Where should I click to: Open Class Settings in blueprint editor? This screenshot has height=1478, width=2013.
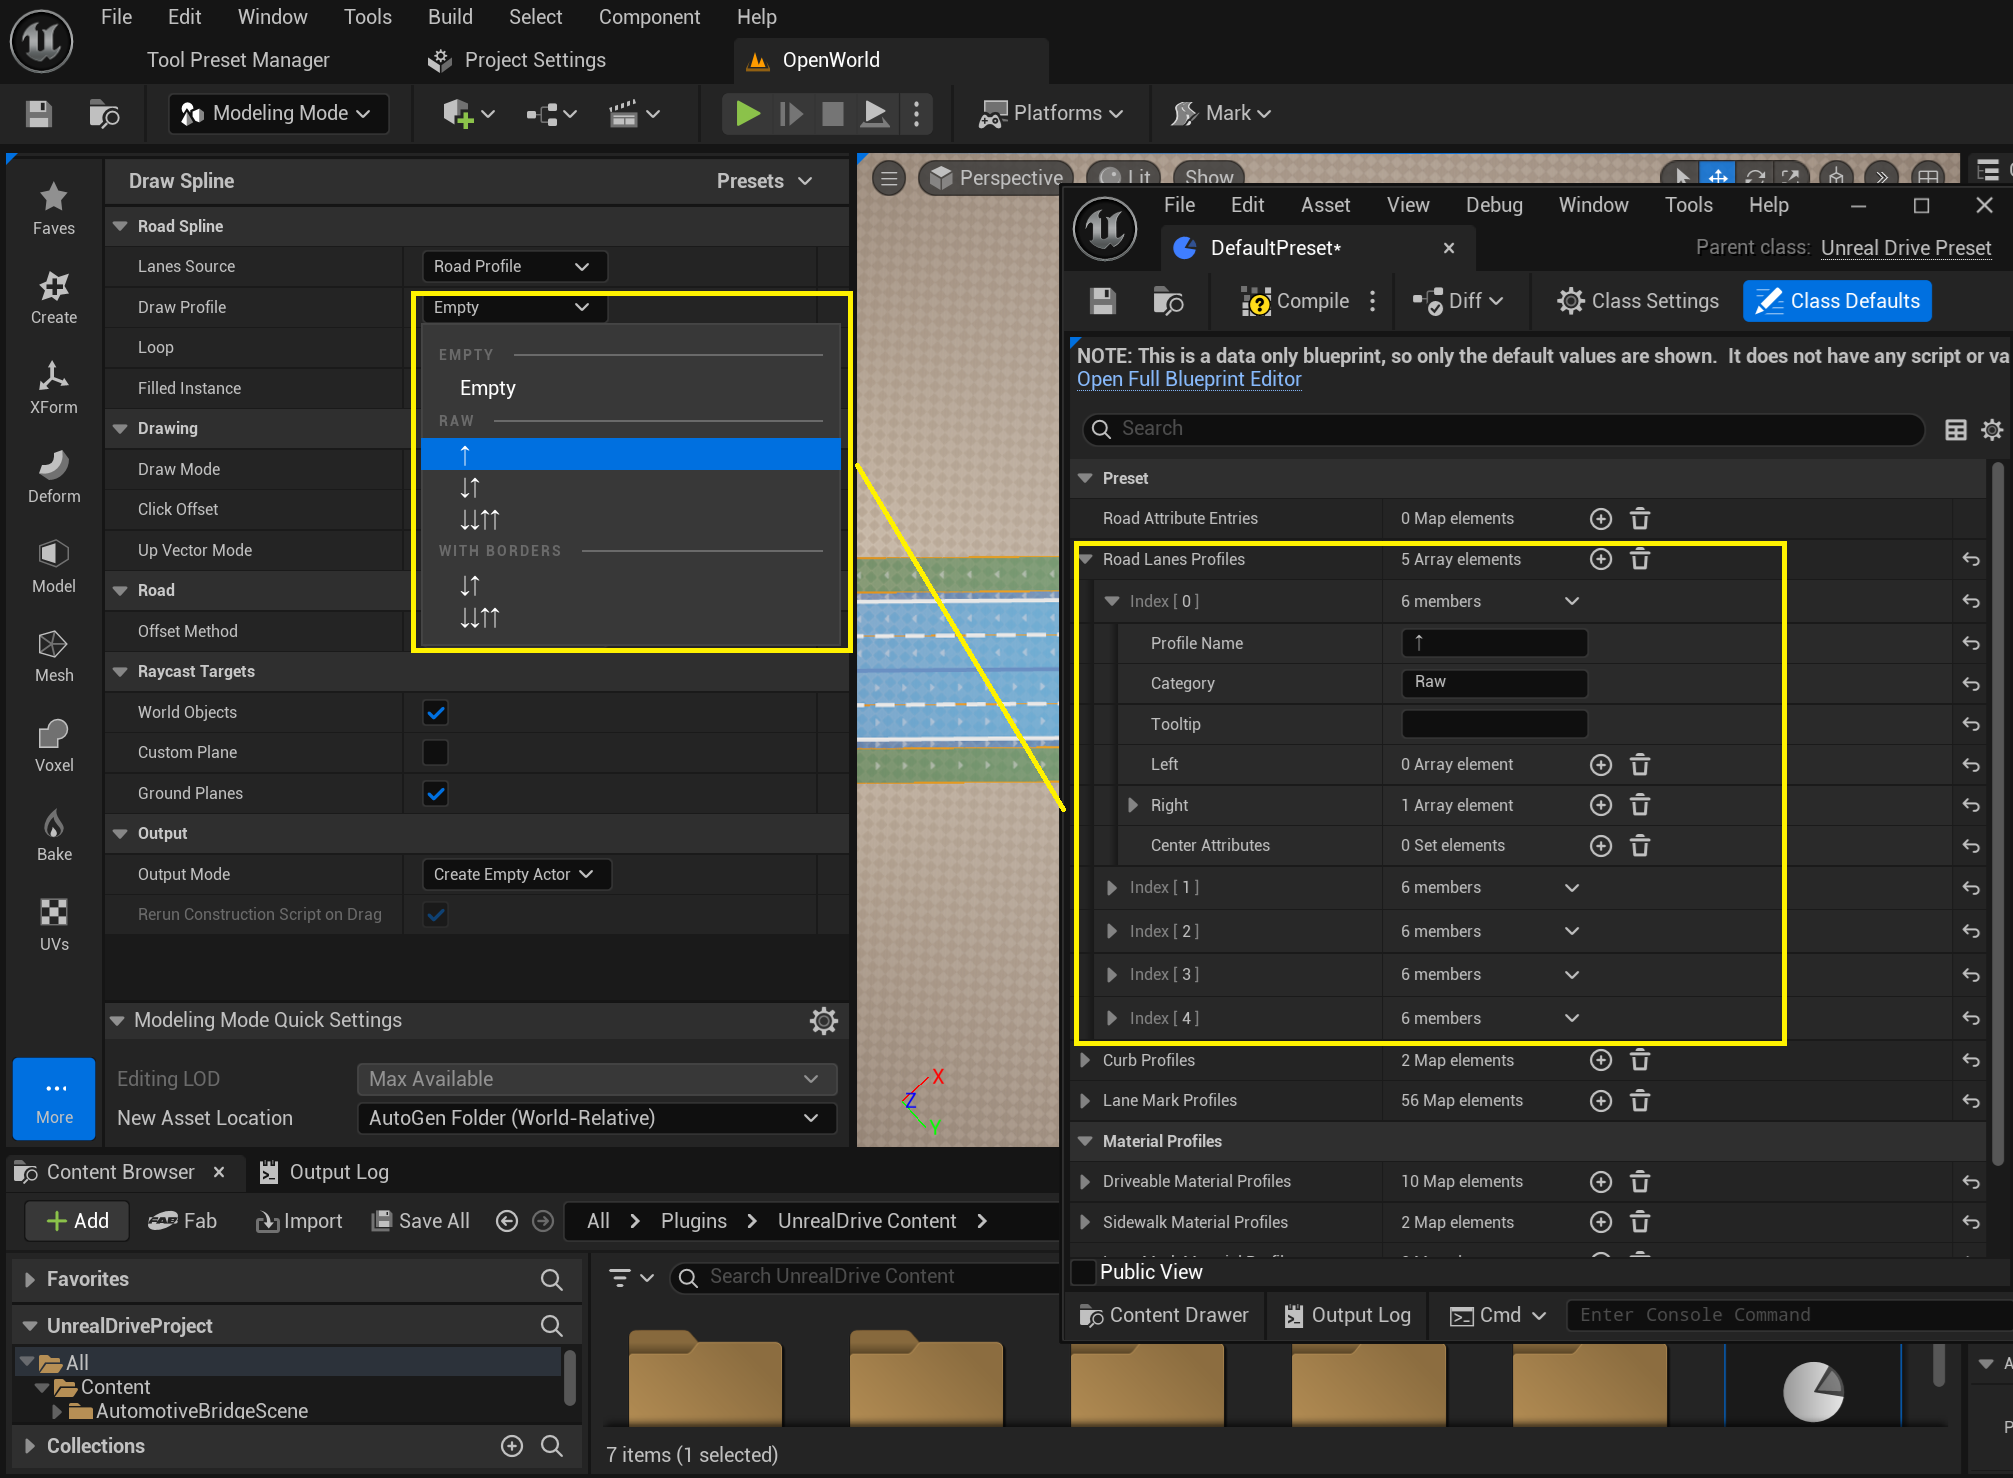[x=1637, y=301]
